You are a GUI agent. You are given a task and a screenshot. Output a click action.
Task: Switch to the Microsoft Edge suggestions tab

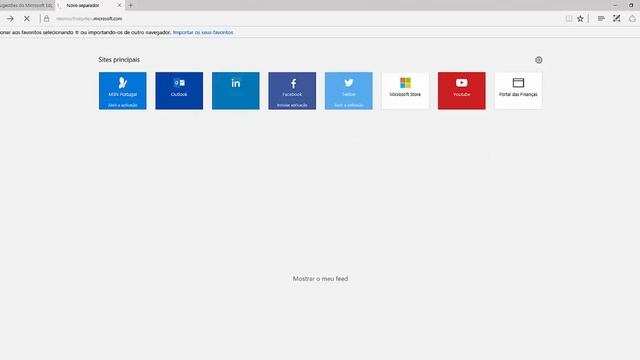point(27,5)
